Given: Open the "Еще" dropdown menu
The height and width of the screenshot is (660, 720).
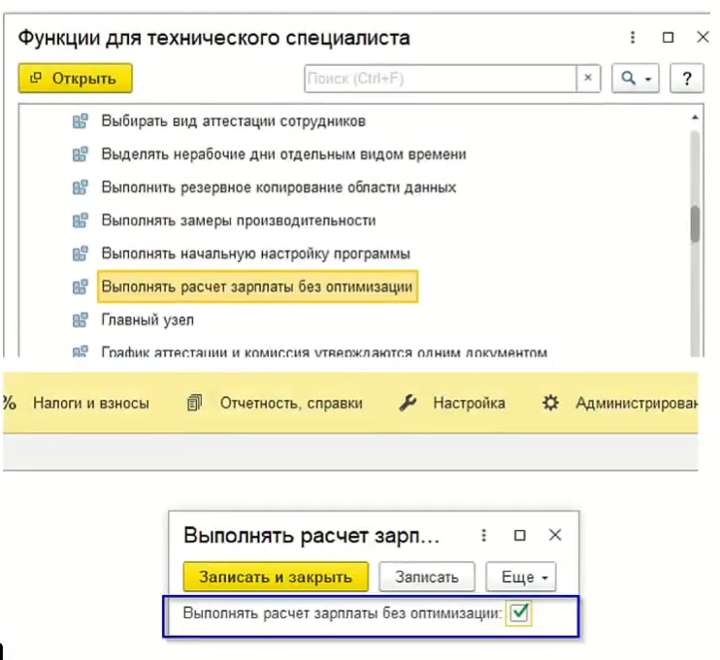Looking at the screenshot, I should [x=520, y=577].
